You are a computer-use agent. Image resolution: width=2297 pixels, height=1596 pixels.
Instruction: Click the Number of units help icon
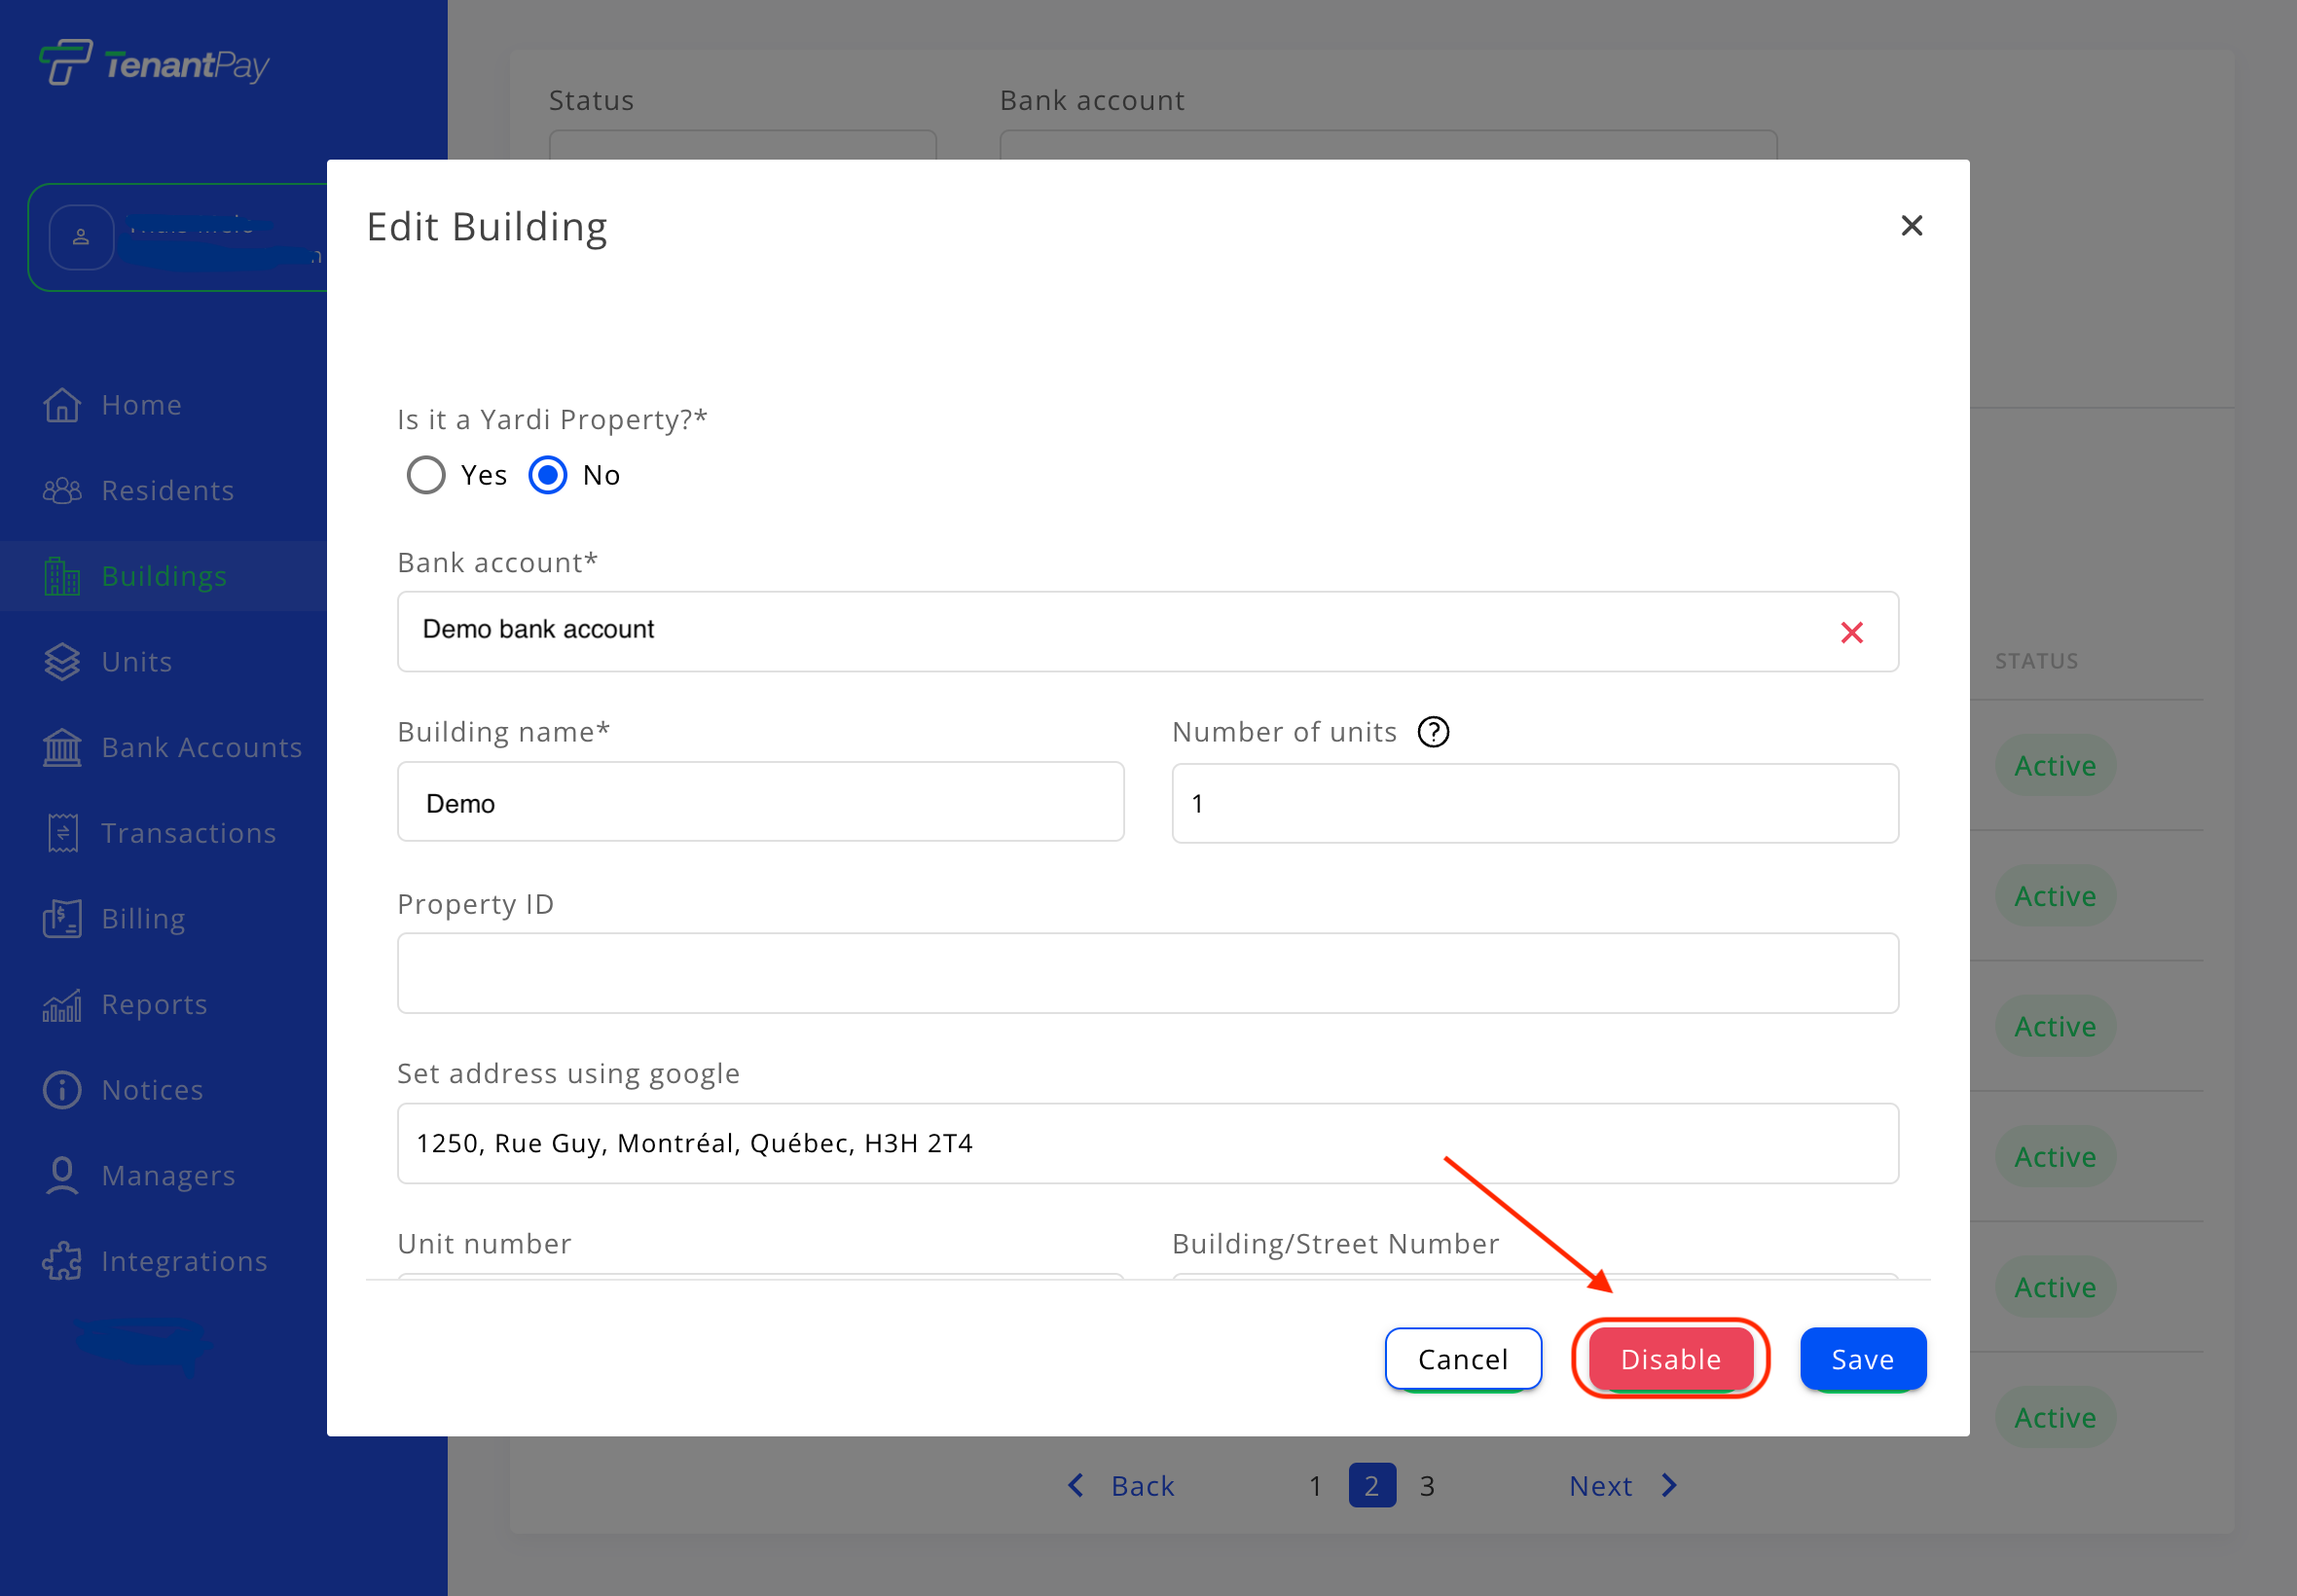(1433, 732)
